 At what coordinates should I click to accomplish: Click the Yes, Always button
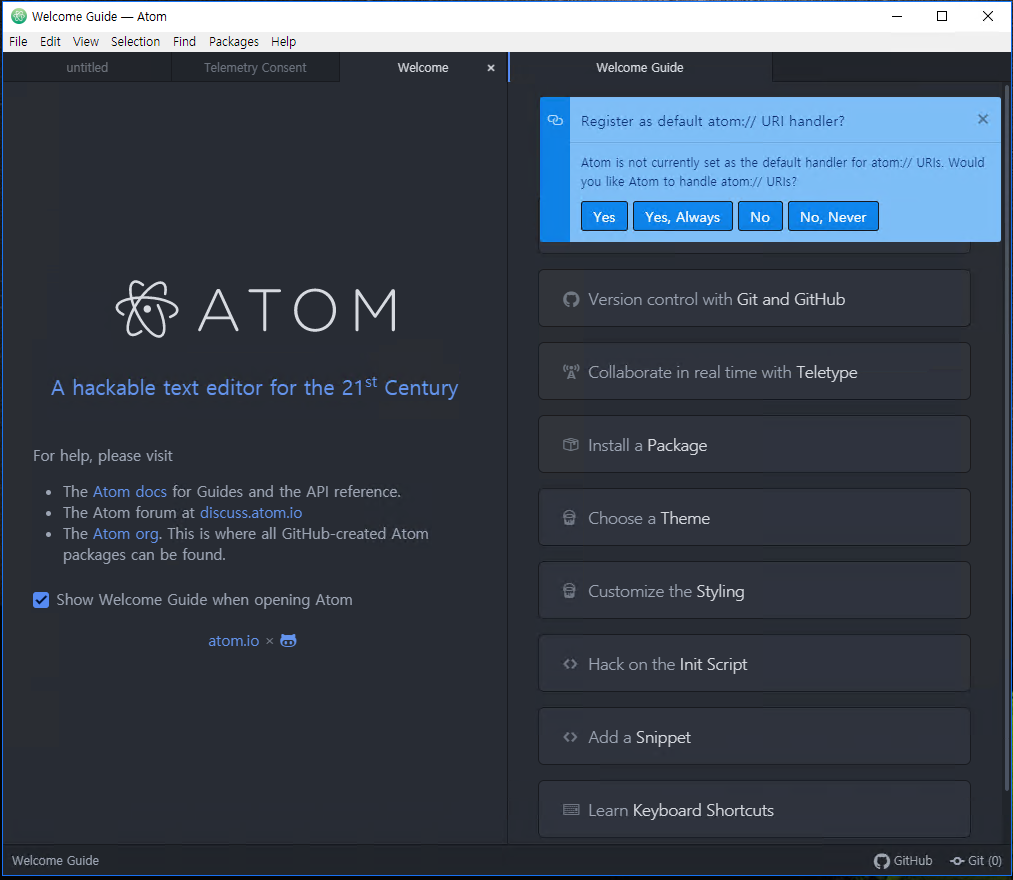[x=682, y=217]
